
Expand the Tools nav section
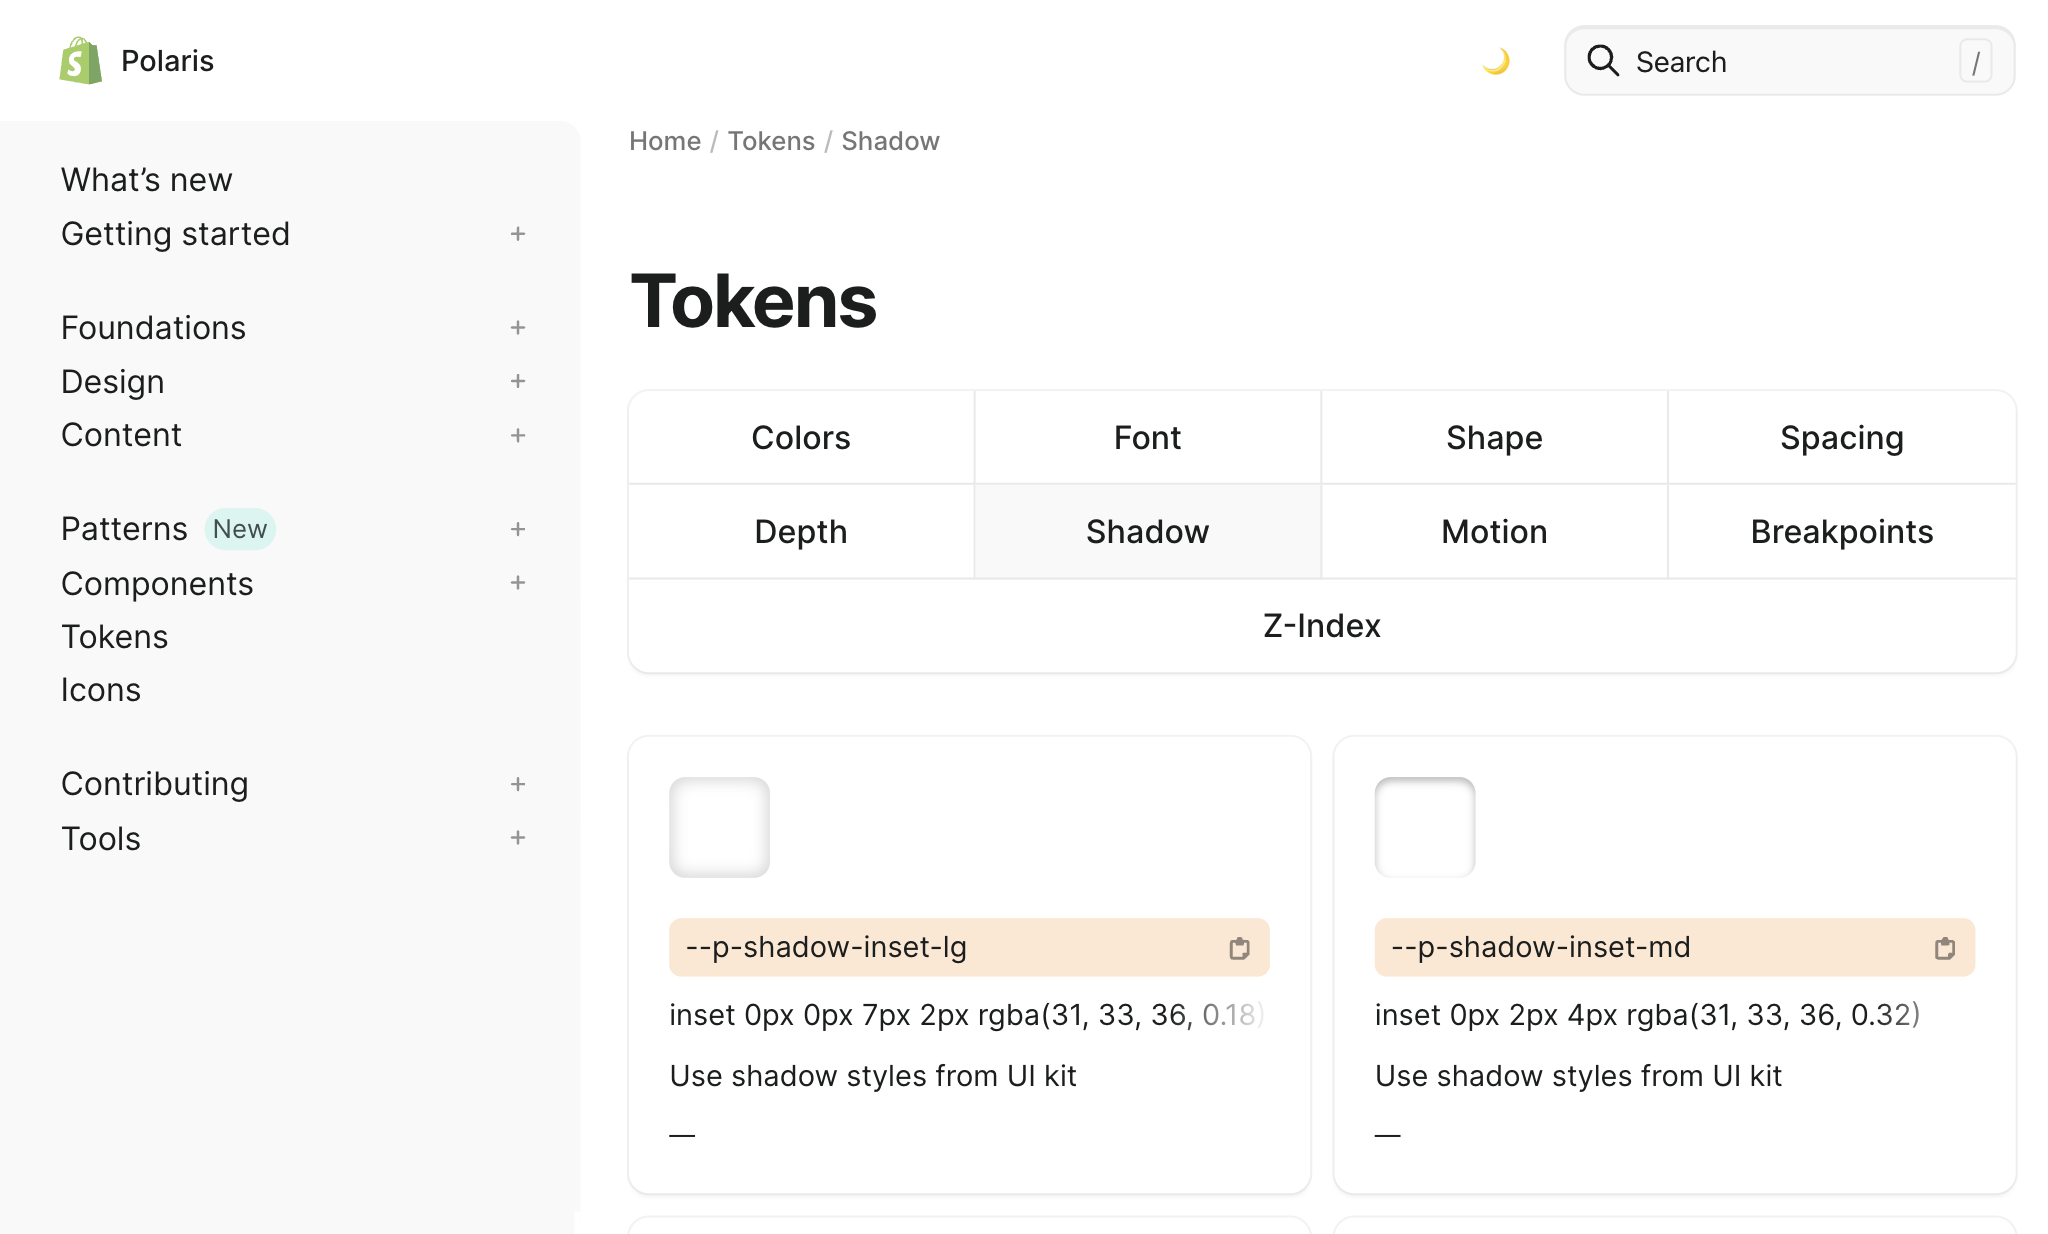[517, 838]
